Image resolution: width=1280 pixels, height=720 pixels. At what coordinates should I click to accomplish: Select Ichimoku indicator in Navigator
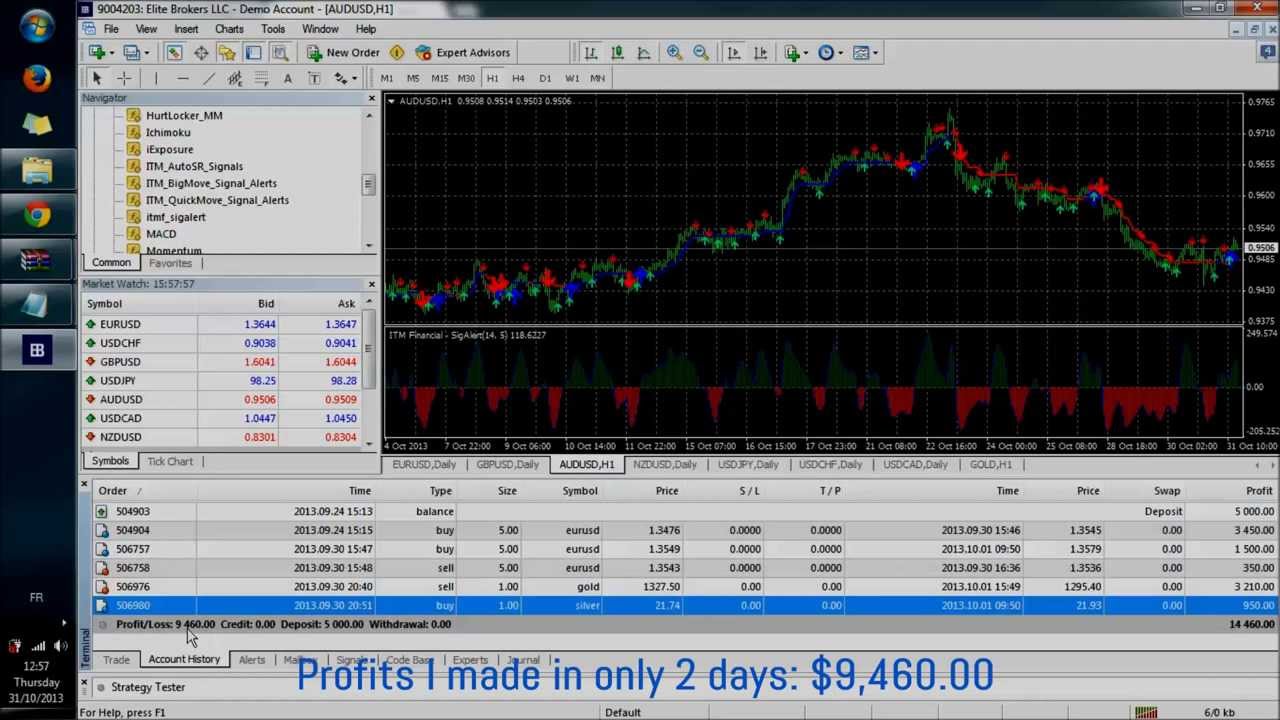[168, 132]
